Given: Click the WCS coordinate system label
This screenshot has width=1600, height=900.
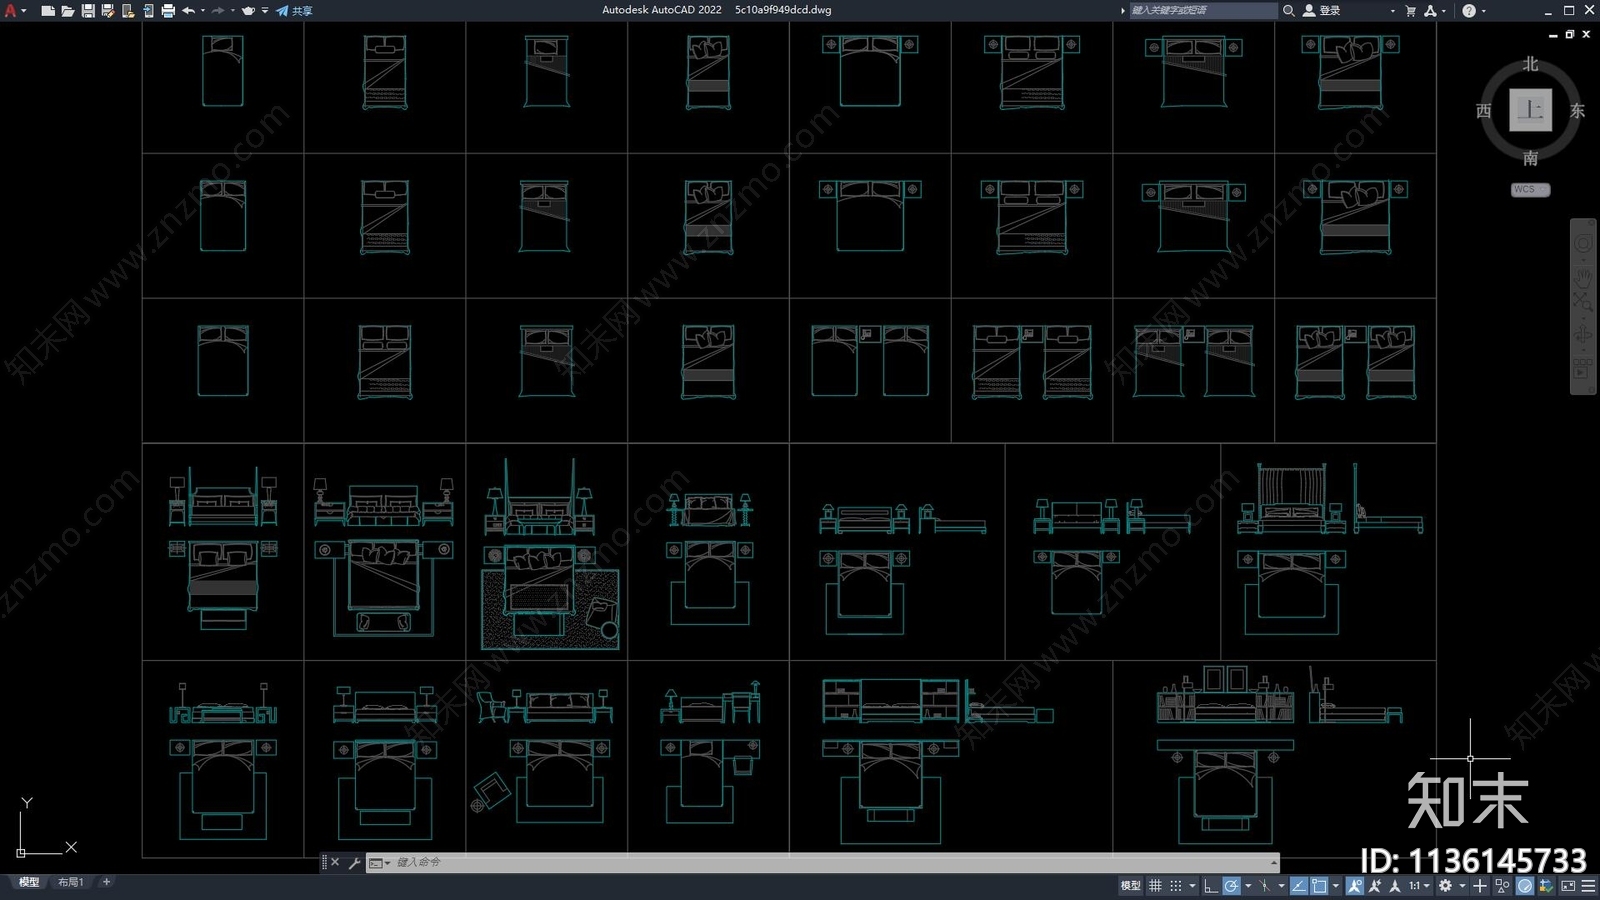Looking at the screenshot, I should click(x=1529, y=189).
